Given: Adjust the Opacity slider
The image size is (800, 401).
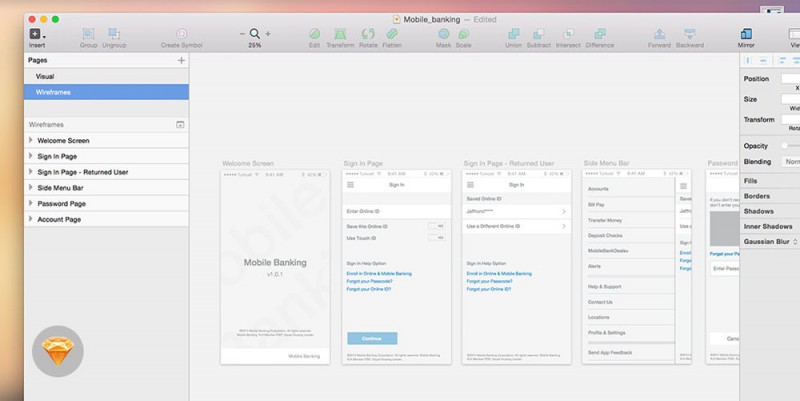Looking at the screenshot, I should pyautogui.click(x=788, y=146).
